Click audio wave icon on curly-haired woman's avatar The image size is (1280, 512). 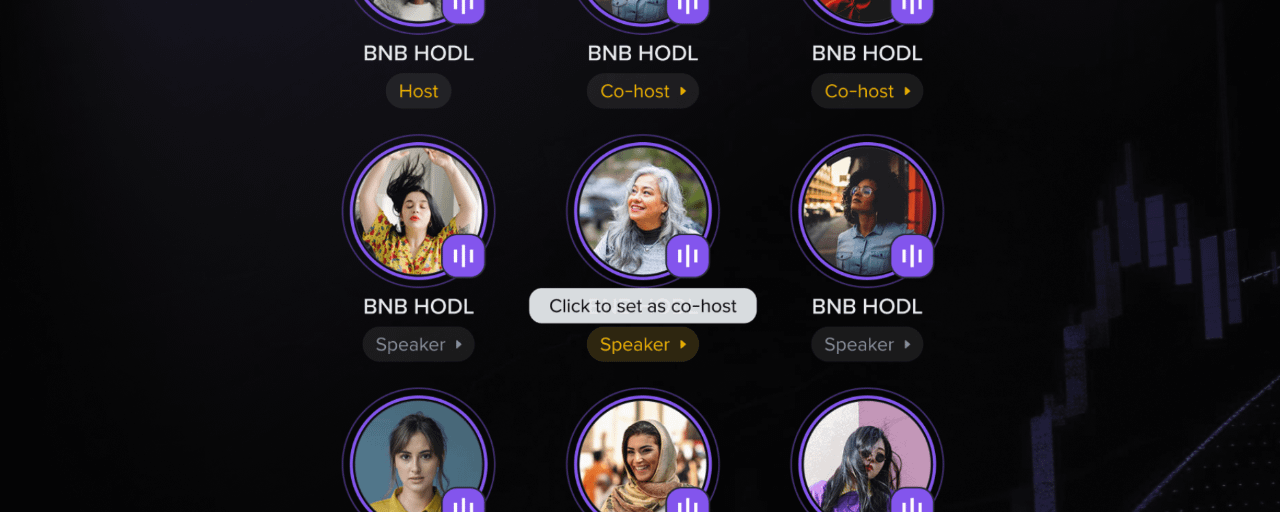coord(912,256)
